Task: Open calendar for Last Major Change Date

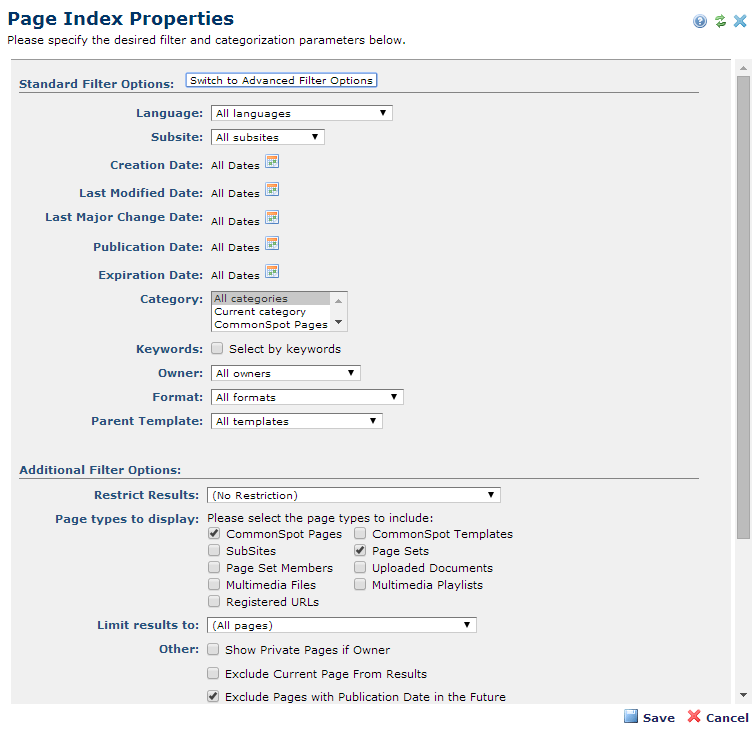Action: [272, 218]
